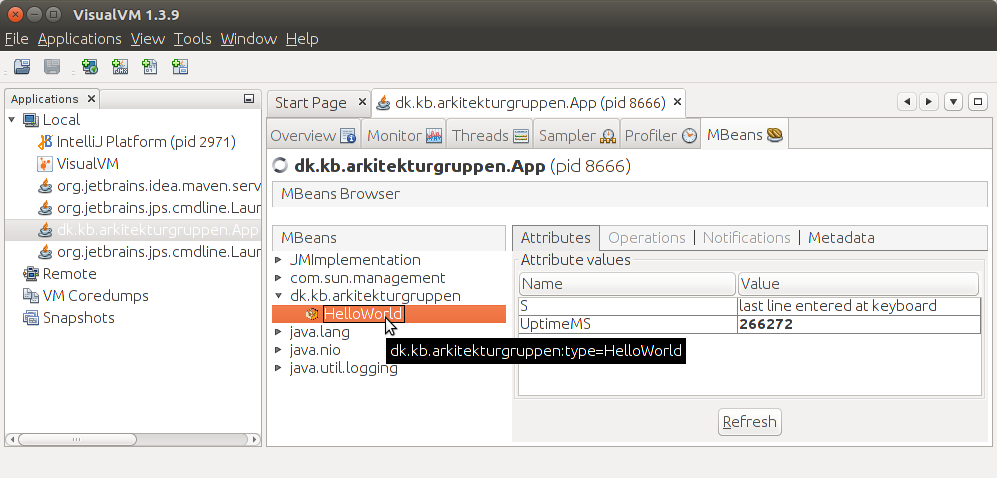Switch to the Profiler tab
The width and height of the screenshot is (997, 478).
click(x=660, y=135)
